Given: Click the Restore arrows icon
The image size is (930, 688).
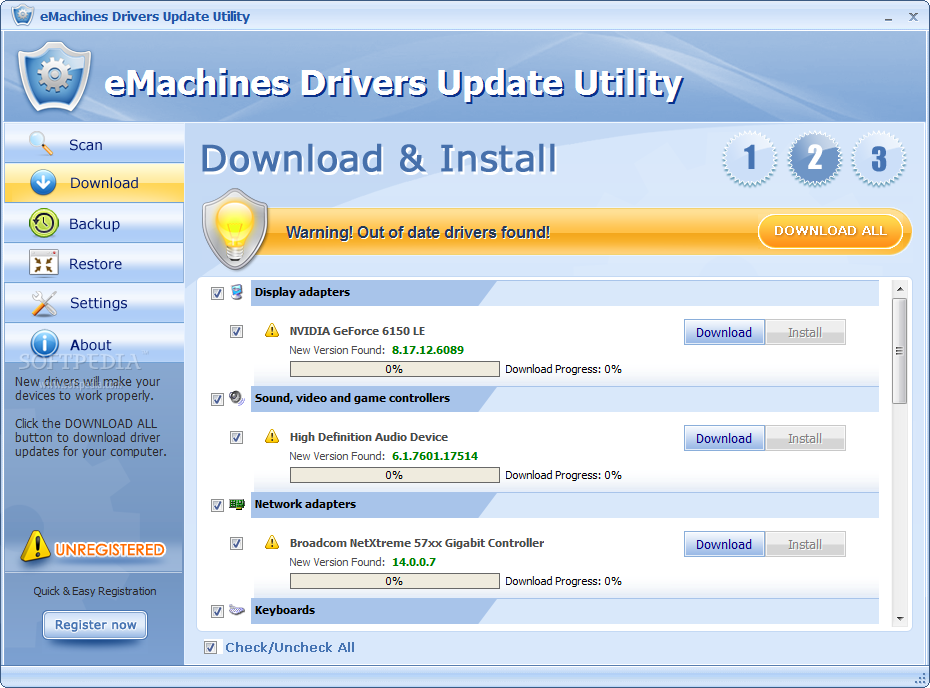Looking at the screenshot, I should pyautogui.click(x=44, y=263).
